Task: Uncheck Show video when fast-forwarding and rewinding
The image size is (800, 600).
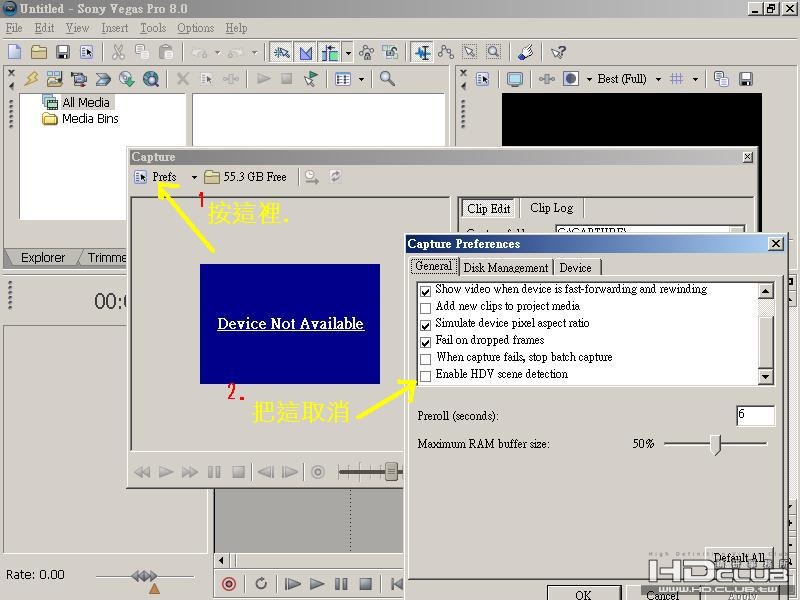Action: click(x=425, y=291)
